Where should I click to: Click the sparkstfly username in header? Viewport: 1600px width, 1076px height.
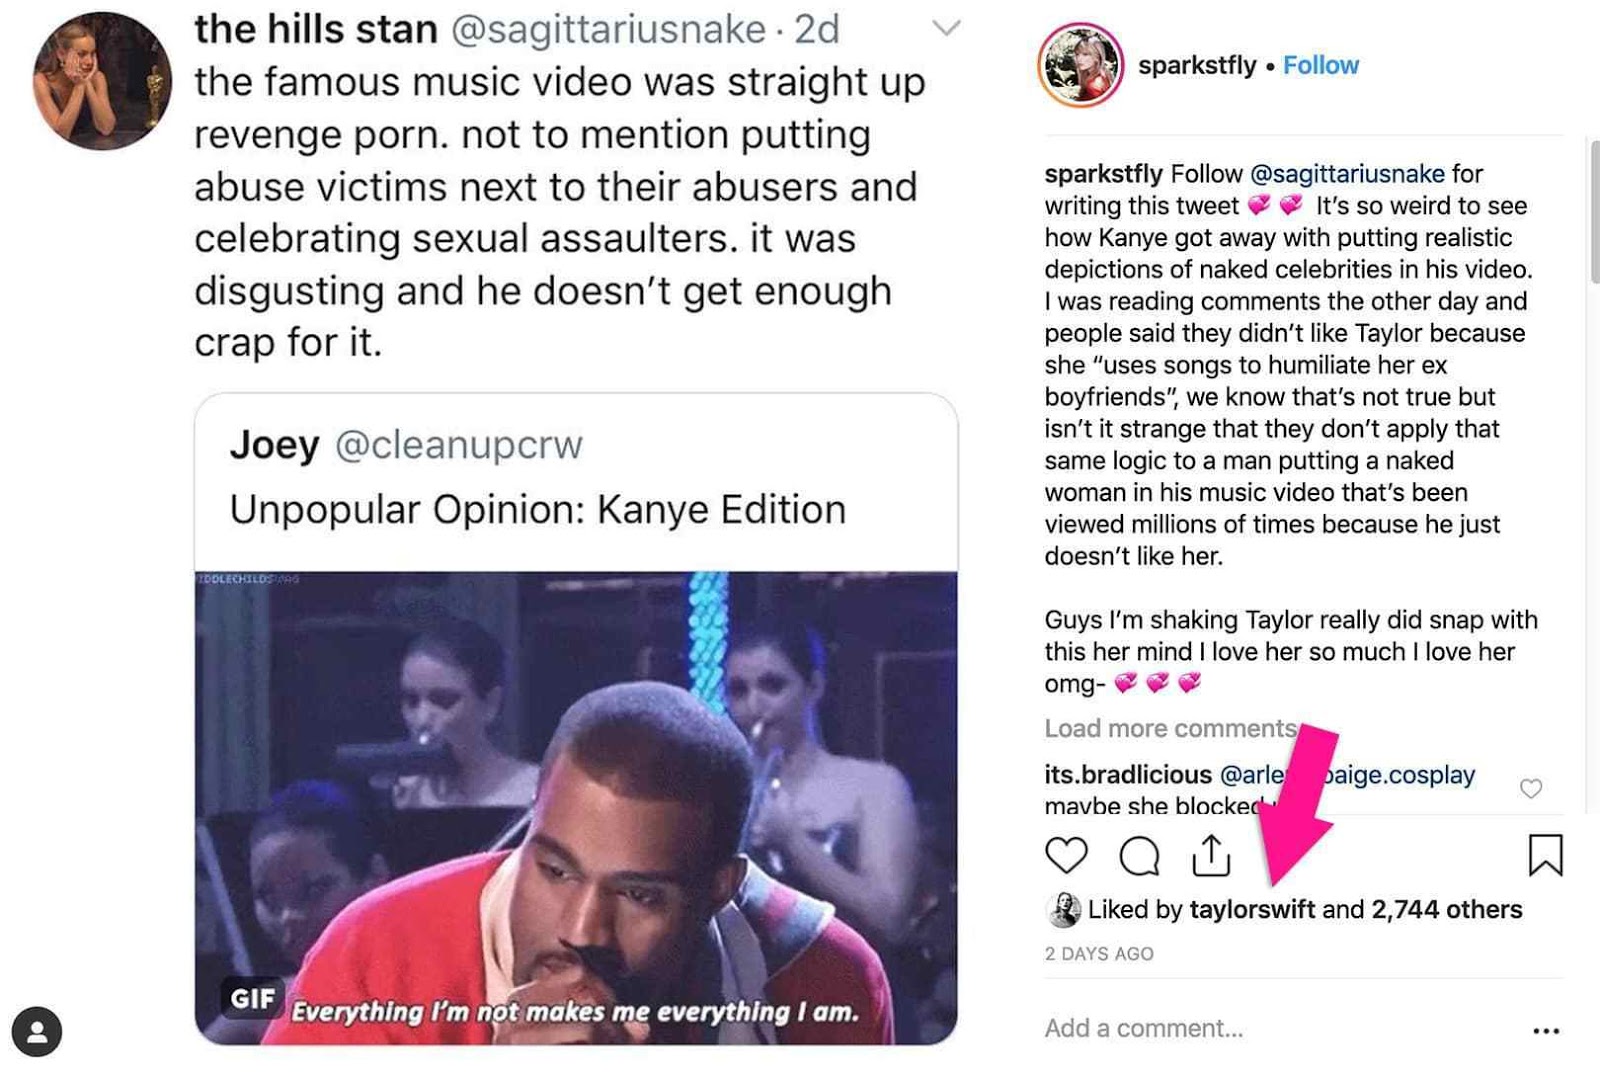(1197, 65)
